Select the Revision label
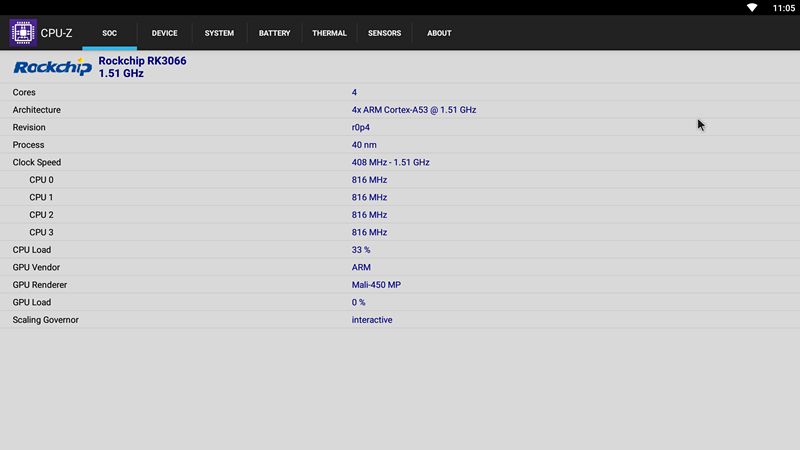The width and height of the screenshot is (800, 450). [29, 127]
